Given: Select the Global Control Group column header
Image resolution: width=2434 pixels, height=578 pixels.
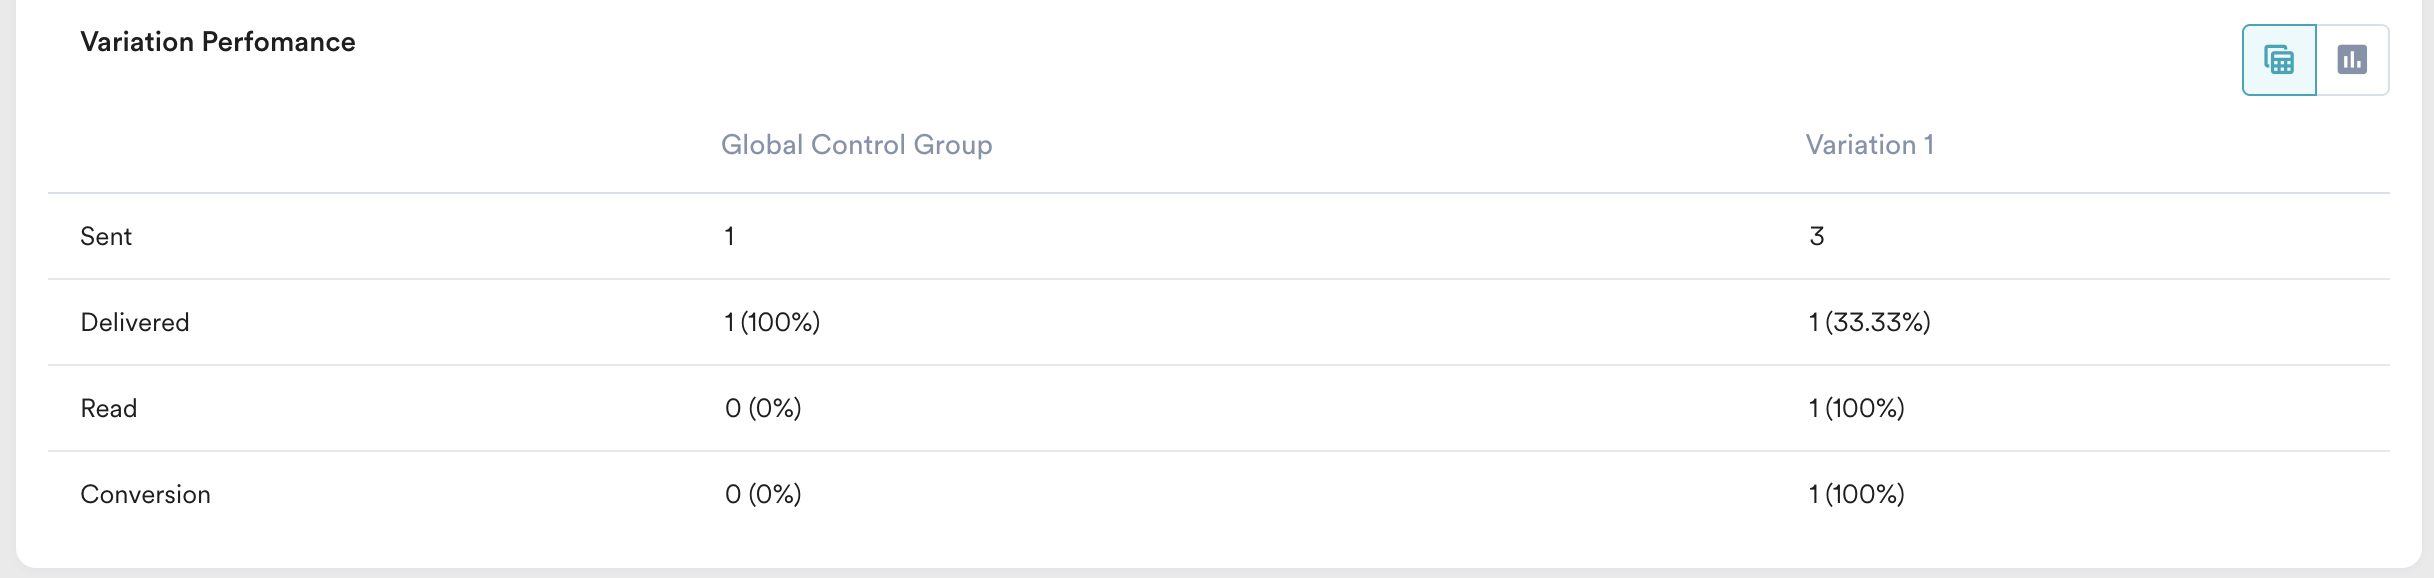Looking at the screenshot, I should pyautogui.click(x=858, y=144).
